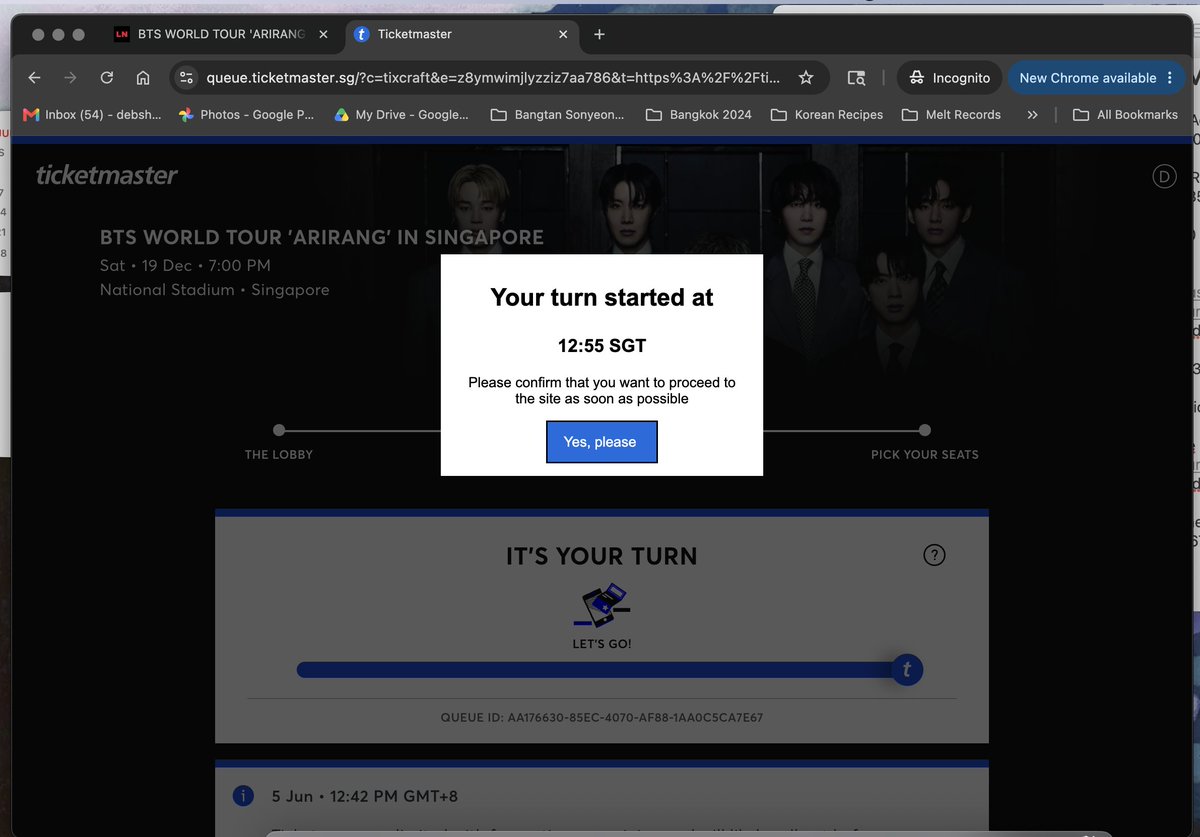Click the forward navigation arrow
The height and width of the screenshot is (837, 1200).
70,78
